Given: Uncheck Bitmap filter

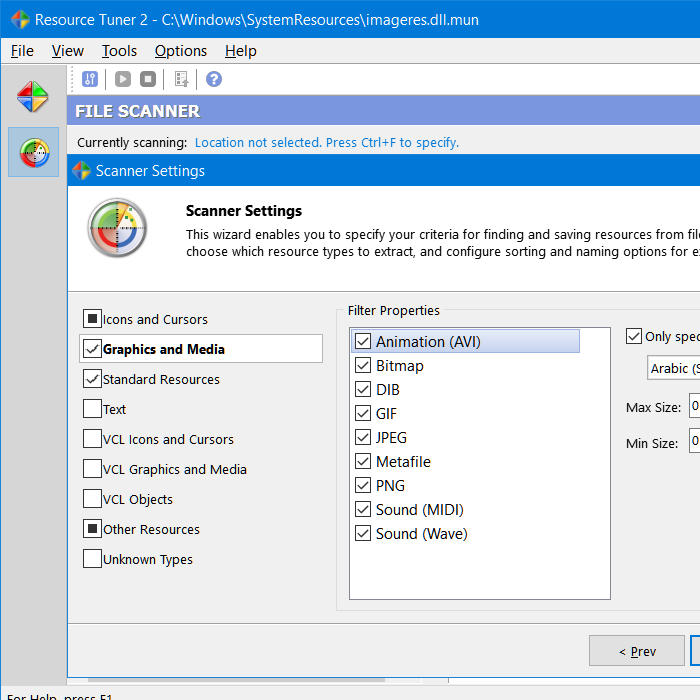Looking at the screenshot, I should coord(363,365).
